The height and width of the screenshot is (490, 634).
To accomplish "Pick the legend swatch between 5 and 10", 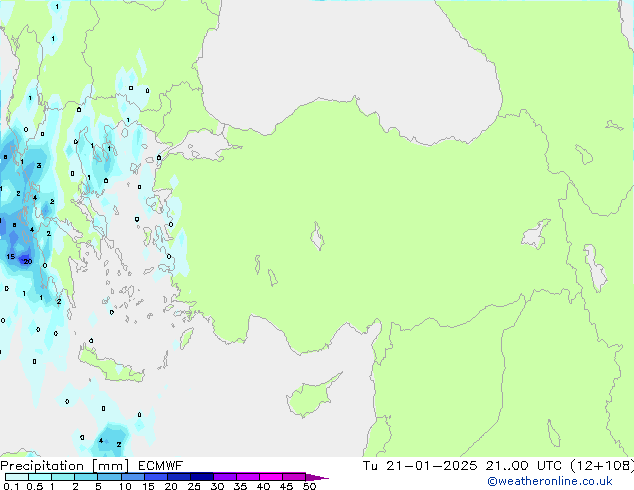I will [112, 477].
